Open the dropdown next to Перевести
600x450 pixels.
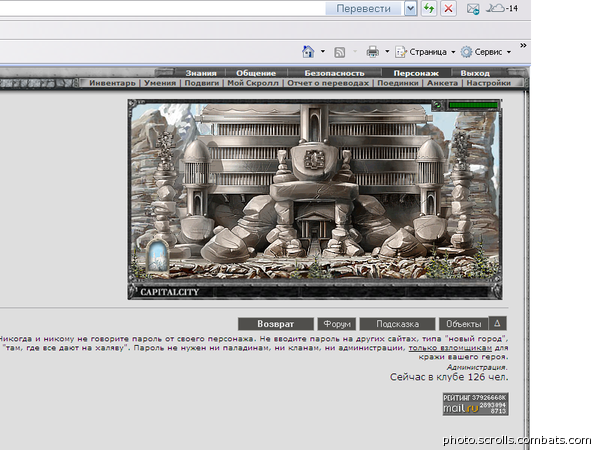(x=410, y=8)
